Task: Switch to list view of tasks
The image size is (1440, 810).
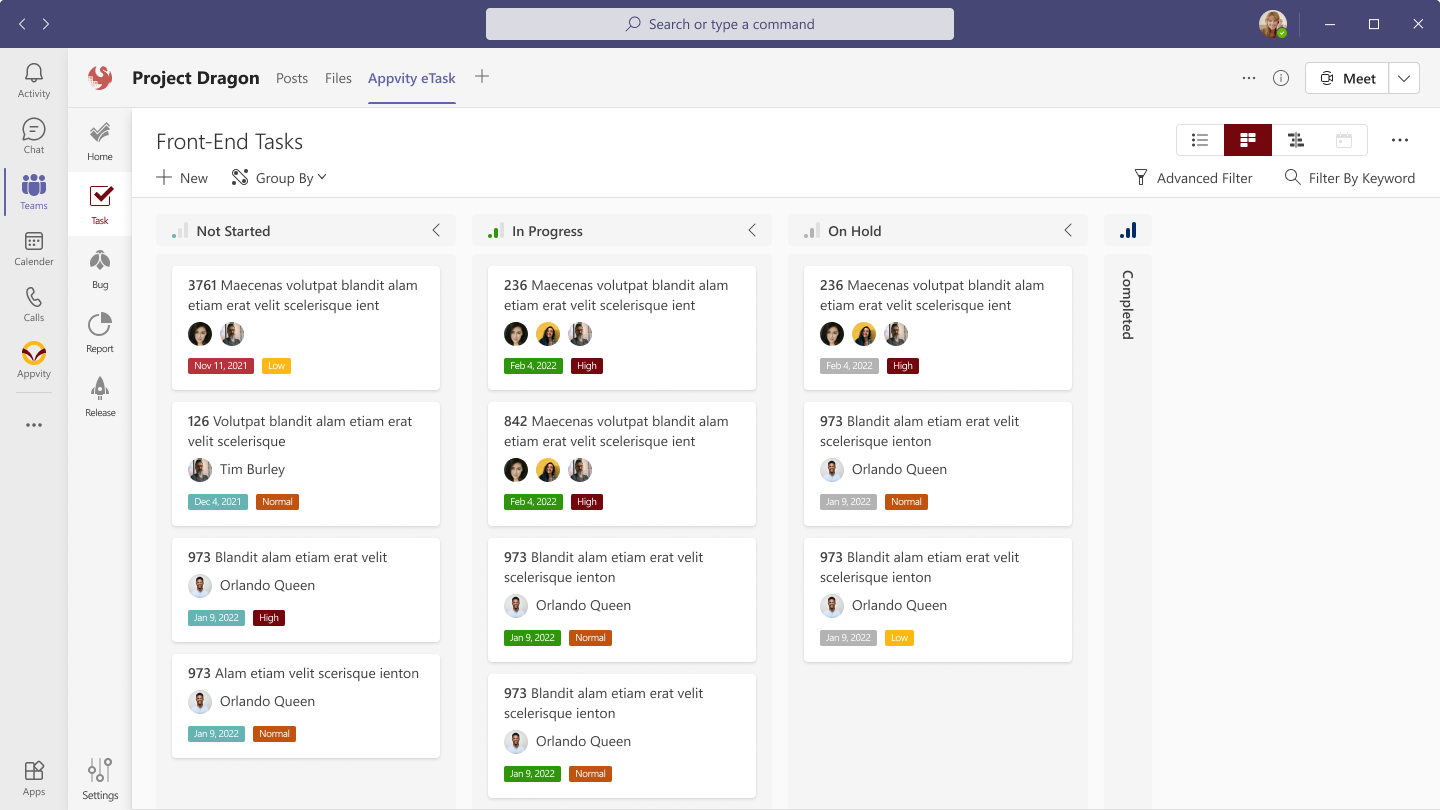Action: (1199, 140)
